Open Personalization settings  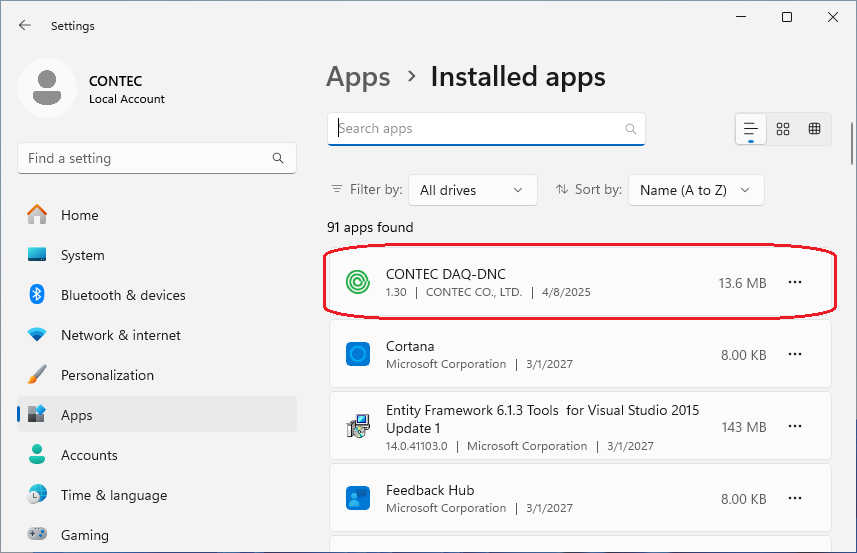click(157, 375)
